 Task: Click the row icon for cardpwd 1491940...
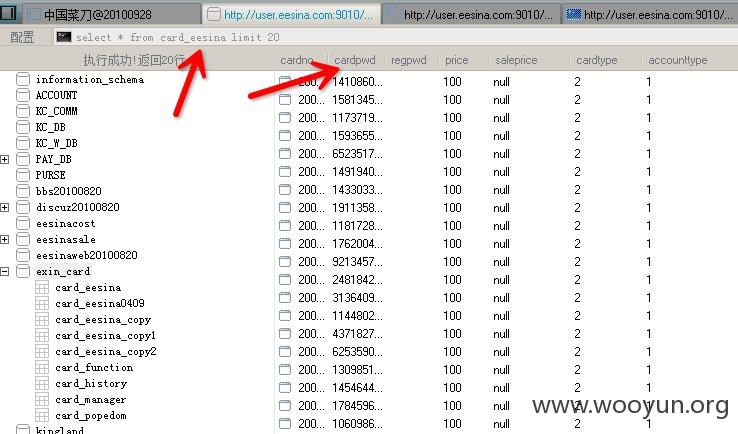(x=285, y=171)
